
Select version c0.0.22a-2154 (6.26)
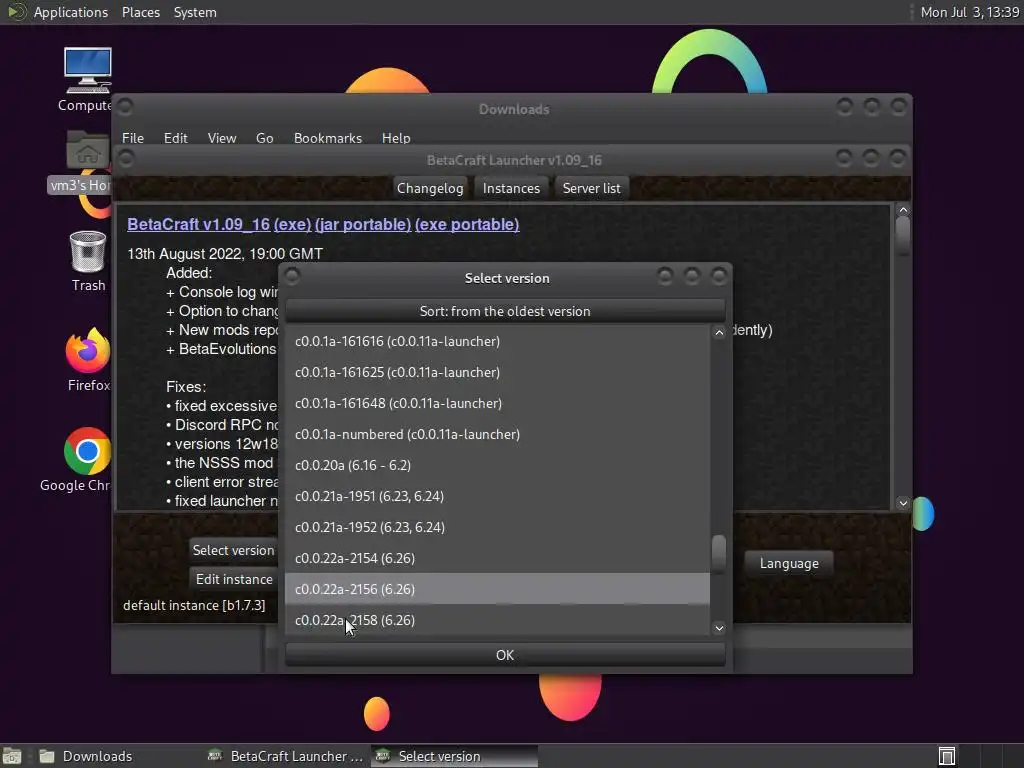(497, 558)
